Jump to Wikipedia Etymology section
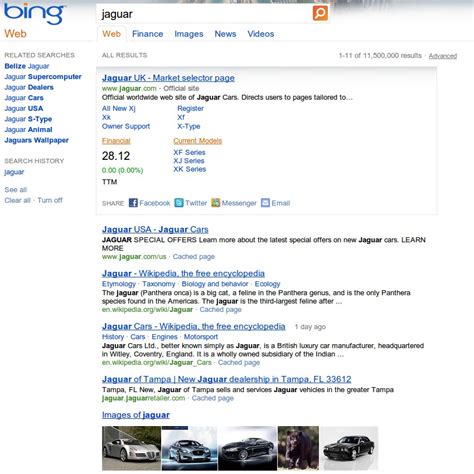 point(119,284)
